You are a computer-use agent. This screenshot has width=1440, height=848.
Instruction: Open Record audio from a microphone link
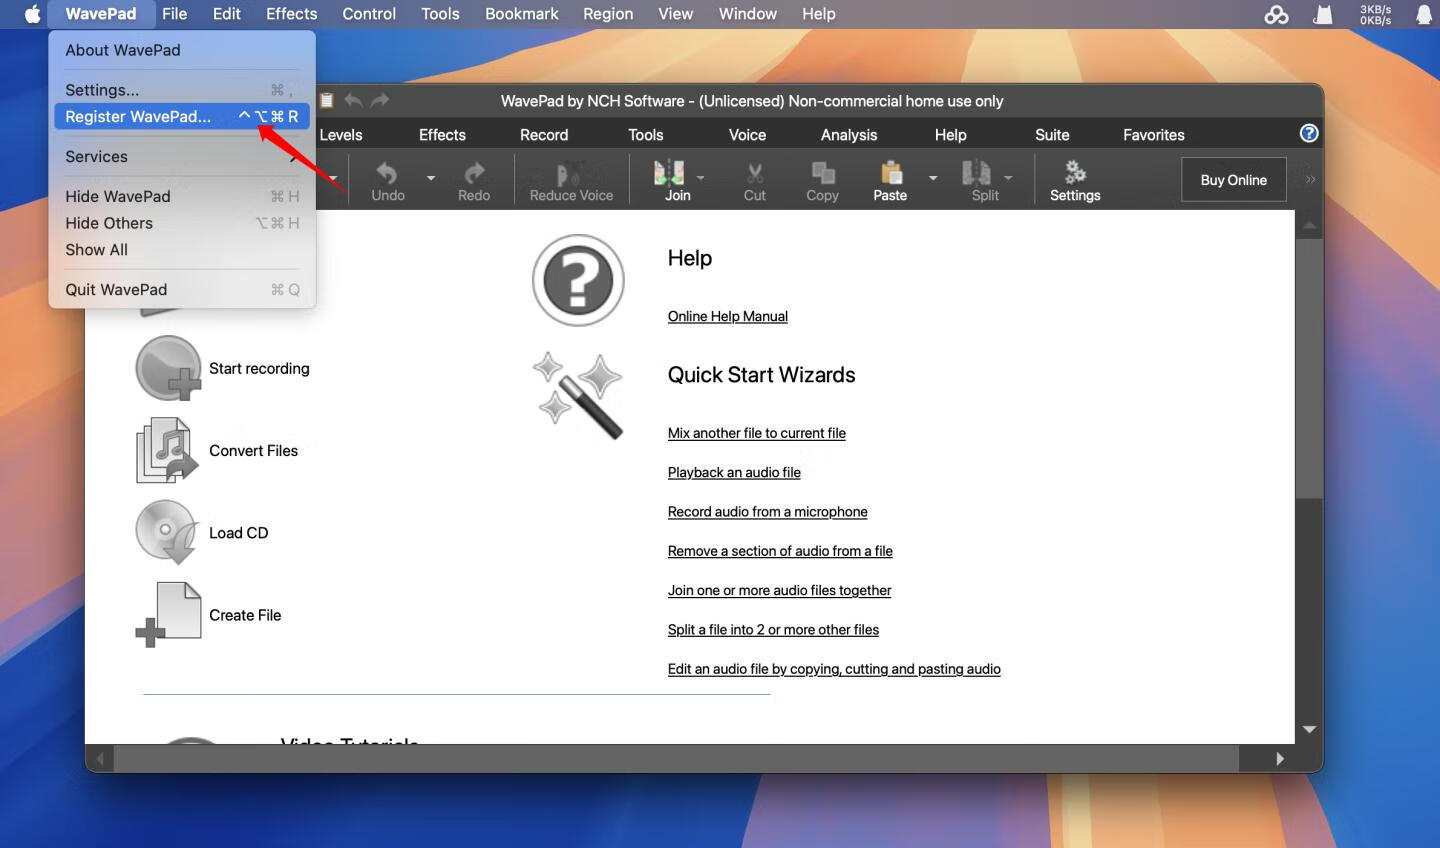click(x=767, y=511)
